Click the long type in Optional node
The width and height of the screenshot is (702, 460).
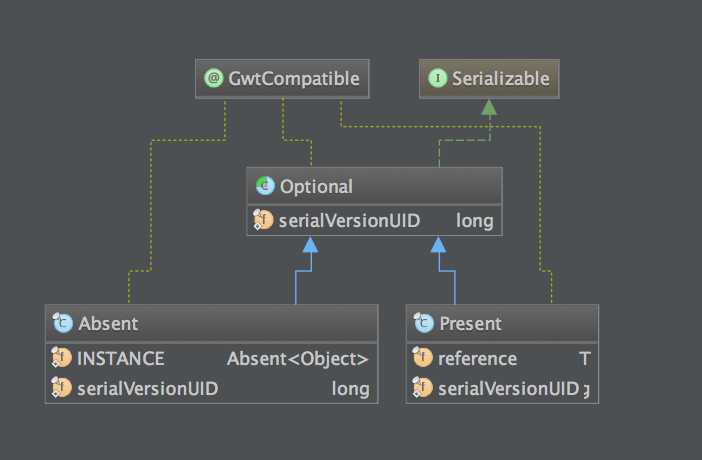(x=475, y=220)
